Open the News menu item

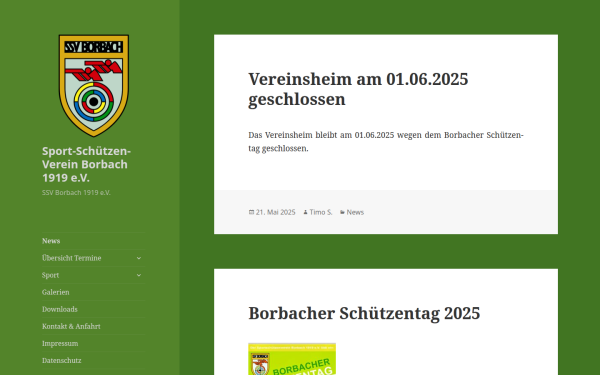pos(51,241)
